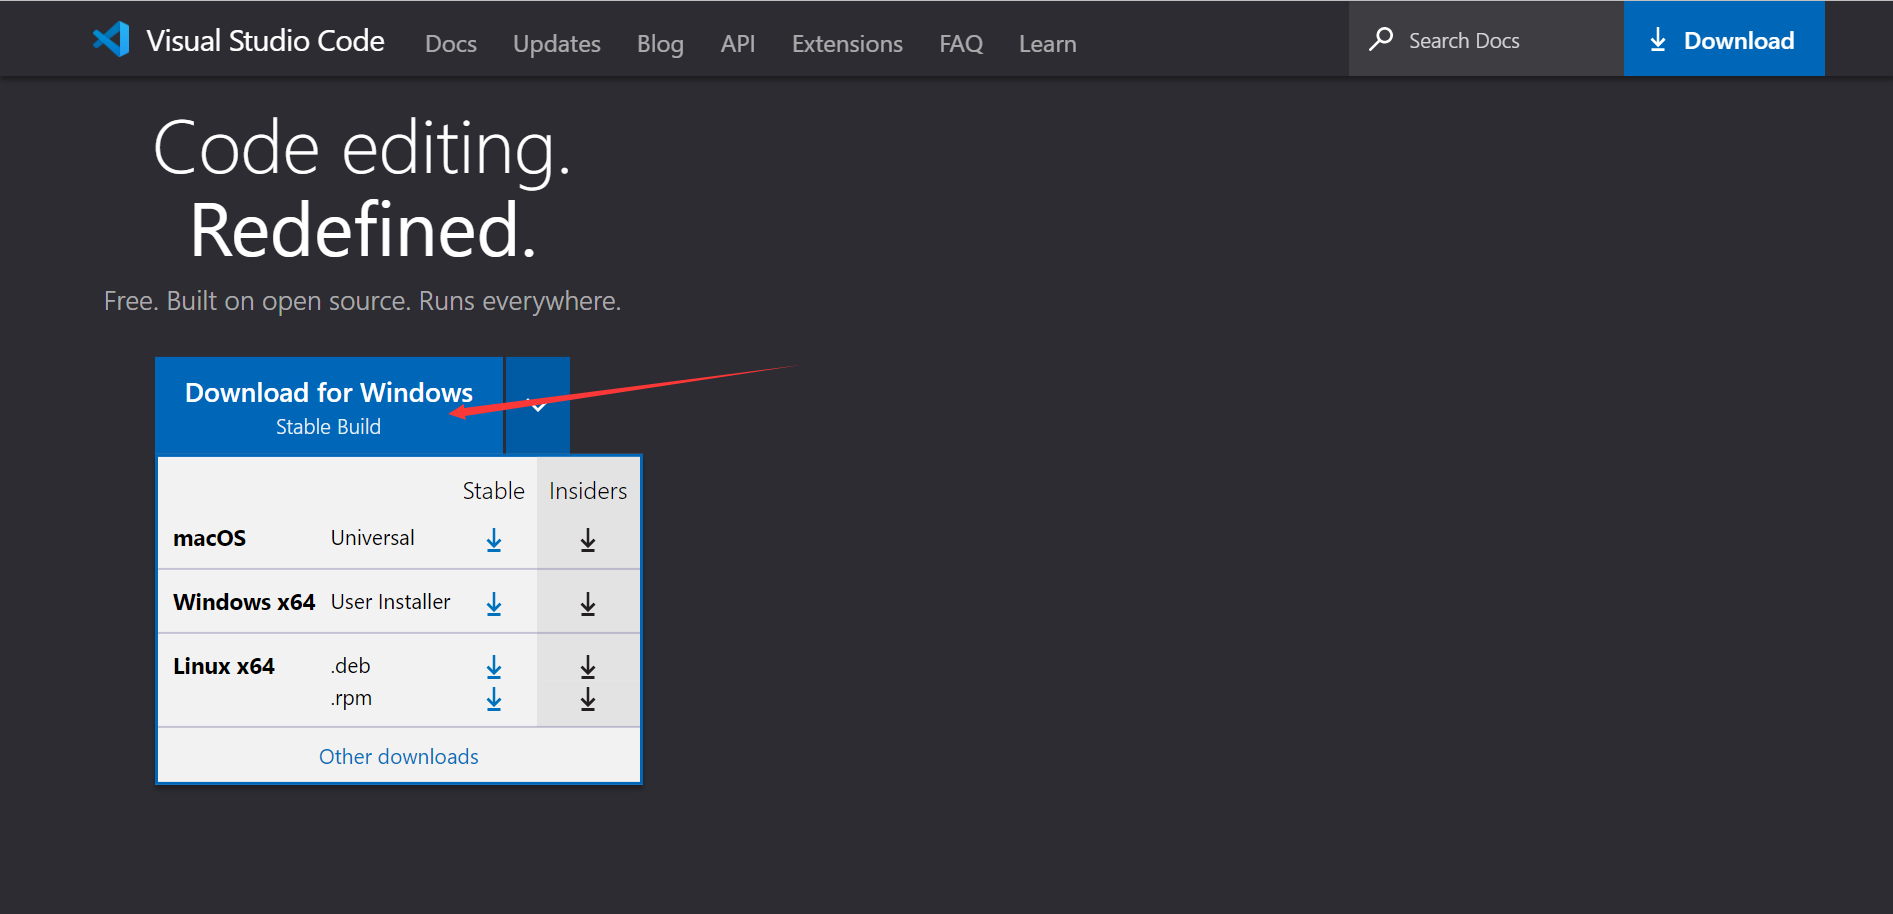Open the Extensions page
The image size is (1893, 914).
(847, 44)
